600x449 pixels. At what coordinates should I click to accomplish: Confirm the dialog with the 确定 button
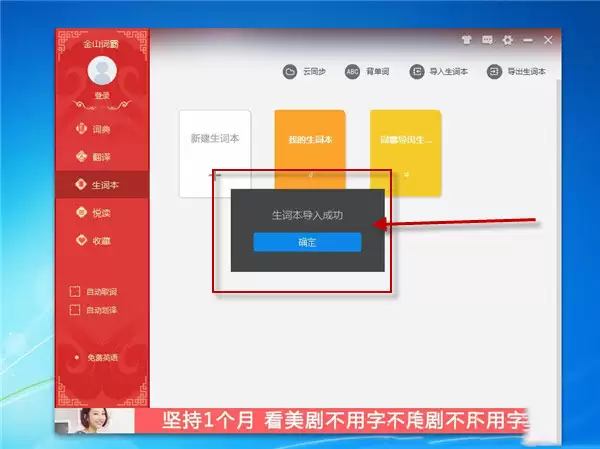coord(307,242)
